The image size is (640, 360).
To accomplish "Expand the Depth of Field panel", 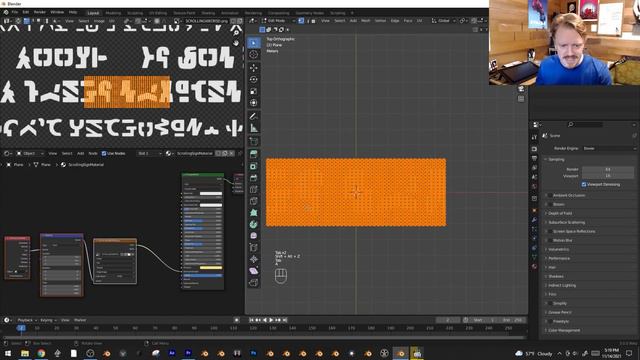I will coord(560,213).
